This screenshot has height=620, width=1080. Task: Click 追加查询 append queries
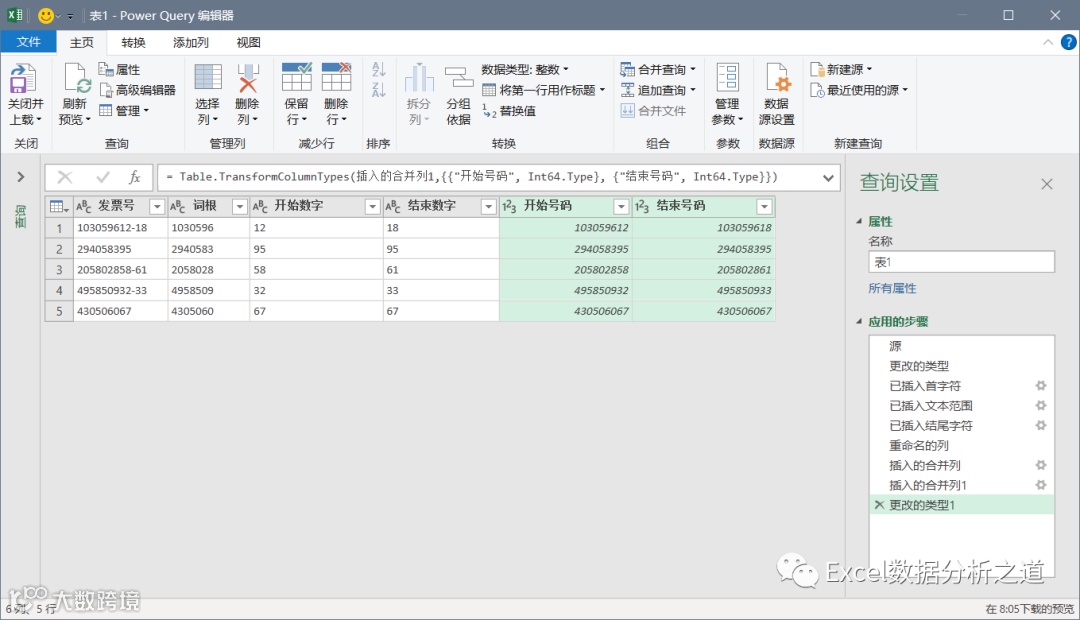[x=658, y=90]
